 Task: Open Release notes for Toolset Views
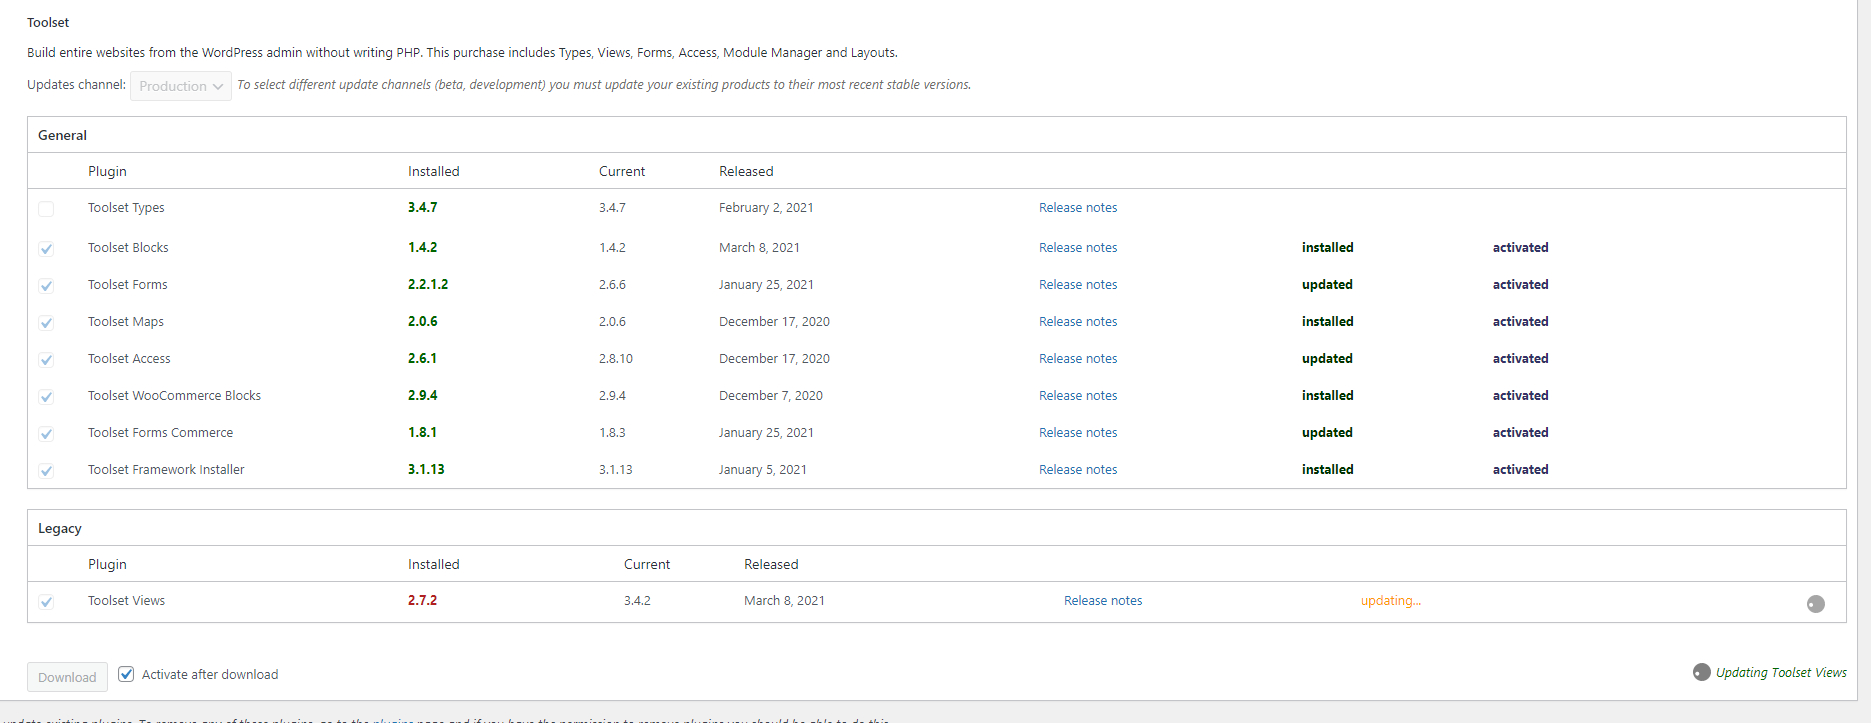coord(1103,601)
